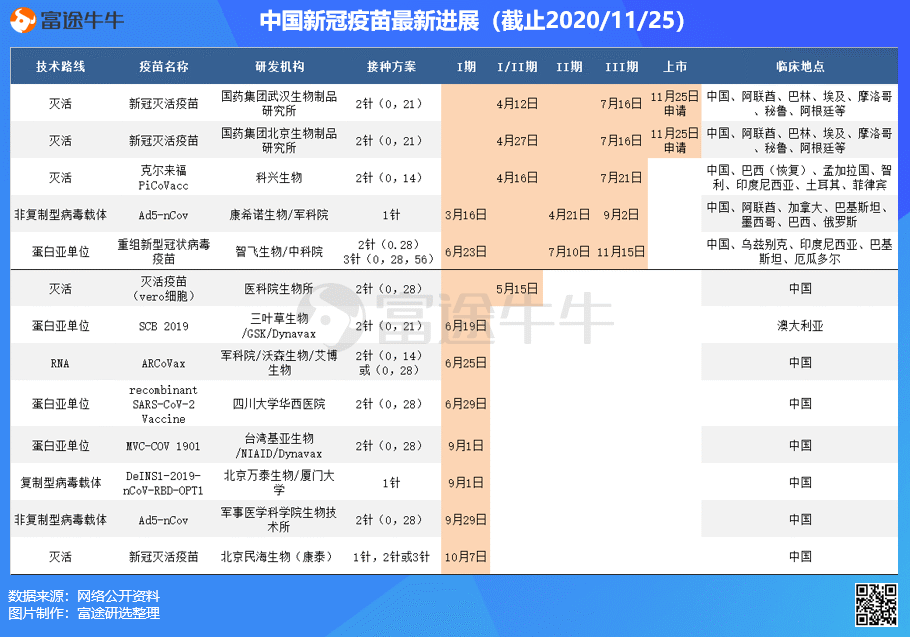Screen dimensions: 910x637
Task: Click the 3月16日 date cell
Action: pos(465,215)
